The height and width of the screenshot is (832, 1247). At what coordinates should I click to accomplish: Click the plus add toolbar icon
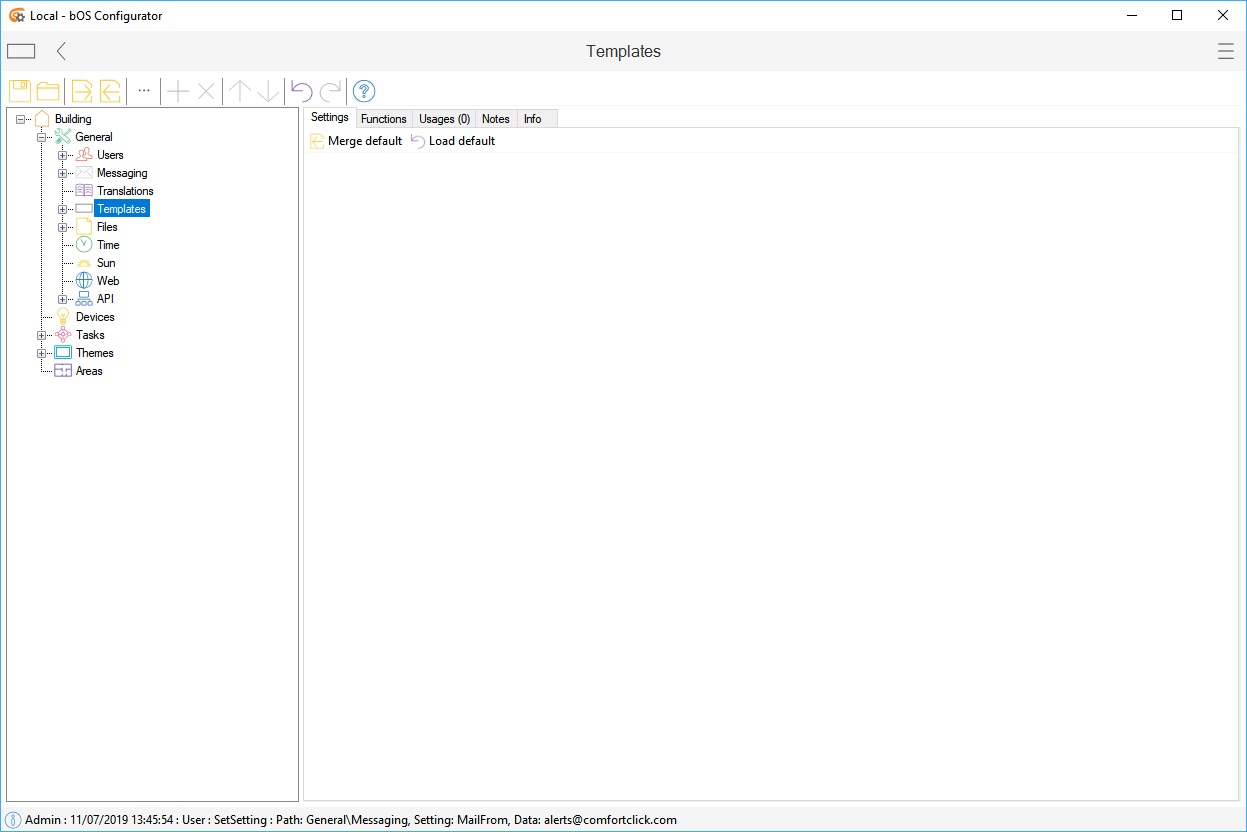(177, 92)
